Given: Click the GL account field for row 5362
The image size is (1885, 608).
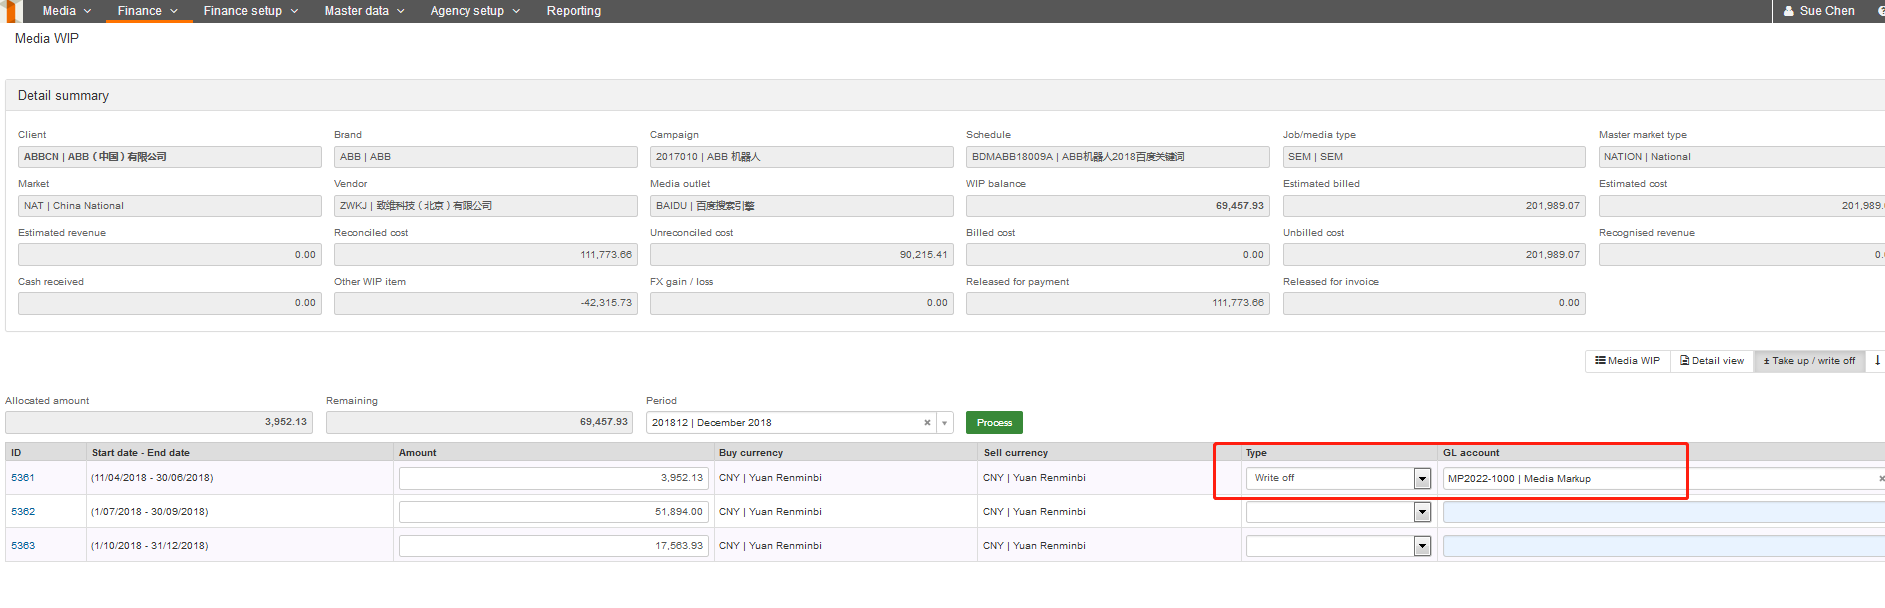Looking at the screenshot, I should click(x=1663, y=513).
